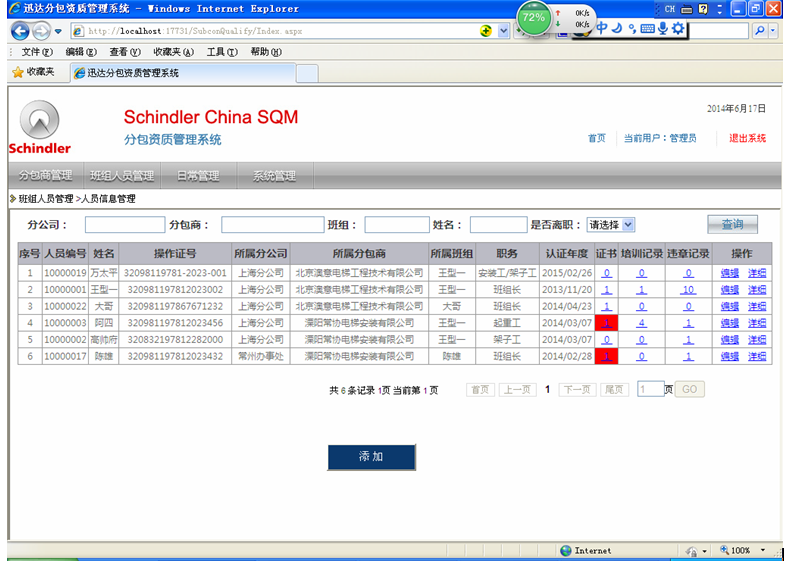The image size is (792, 568).
Task: Toggle the 中 Chinese input mode icon
Action: pos(602,28)
